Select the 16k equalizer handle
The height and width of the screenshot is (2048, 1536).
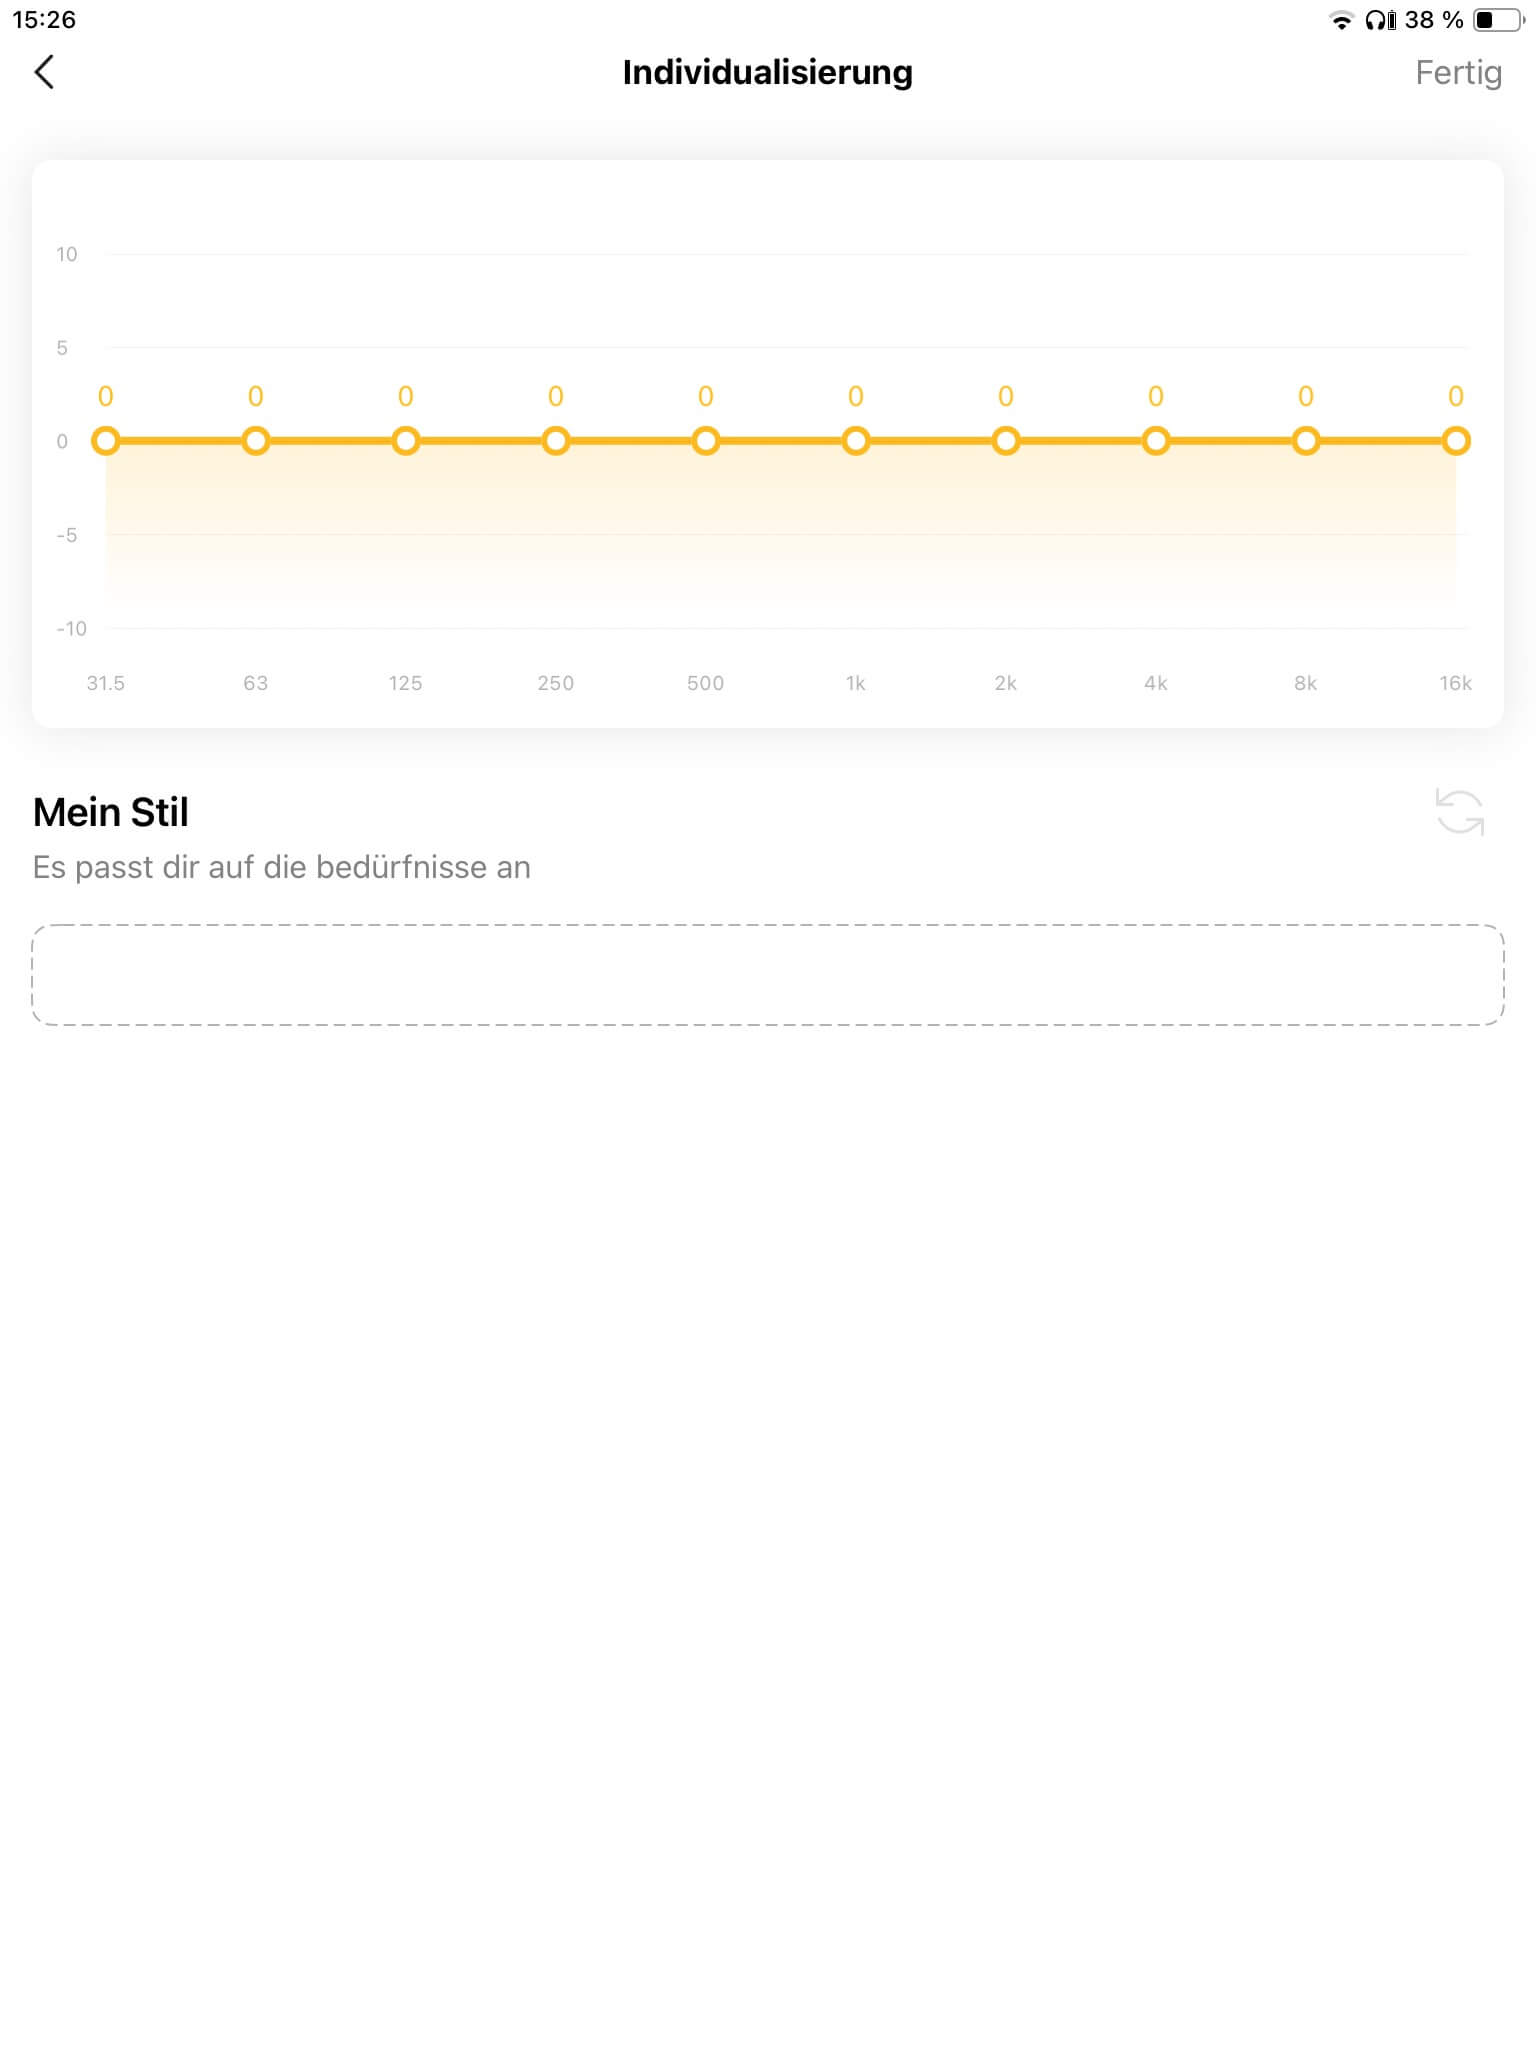tap(1456, 441)
